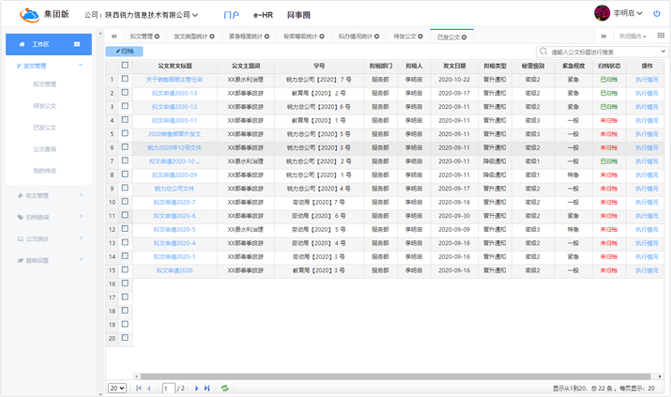This screenshot has height=397, width=671.
Task: Go to previous page icon
Action: (149, 388)
